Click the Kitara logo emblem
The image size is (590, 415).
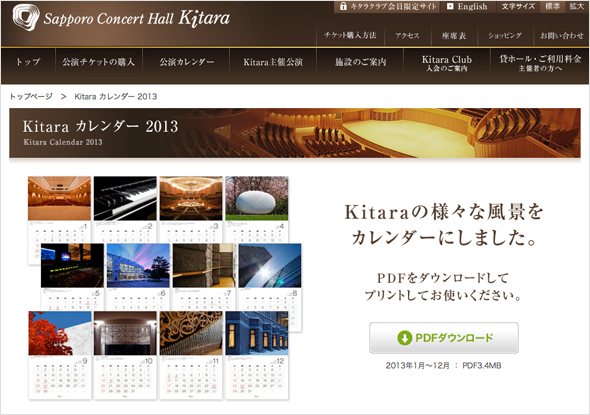pos(26,17)
